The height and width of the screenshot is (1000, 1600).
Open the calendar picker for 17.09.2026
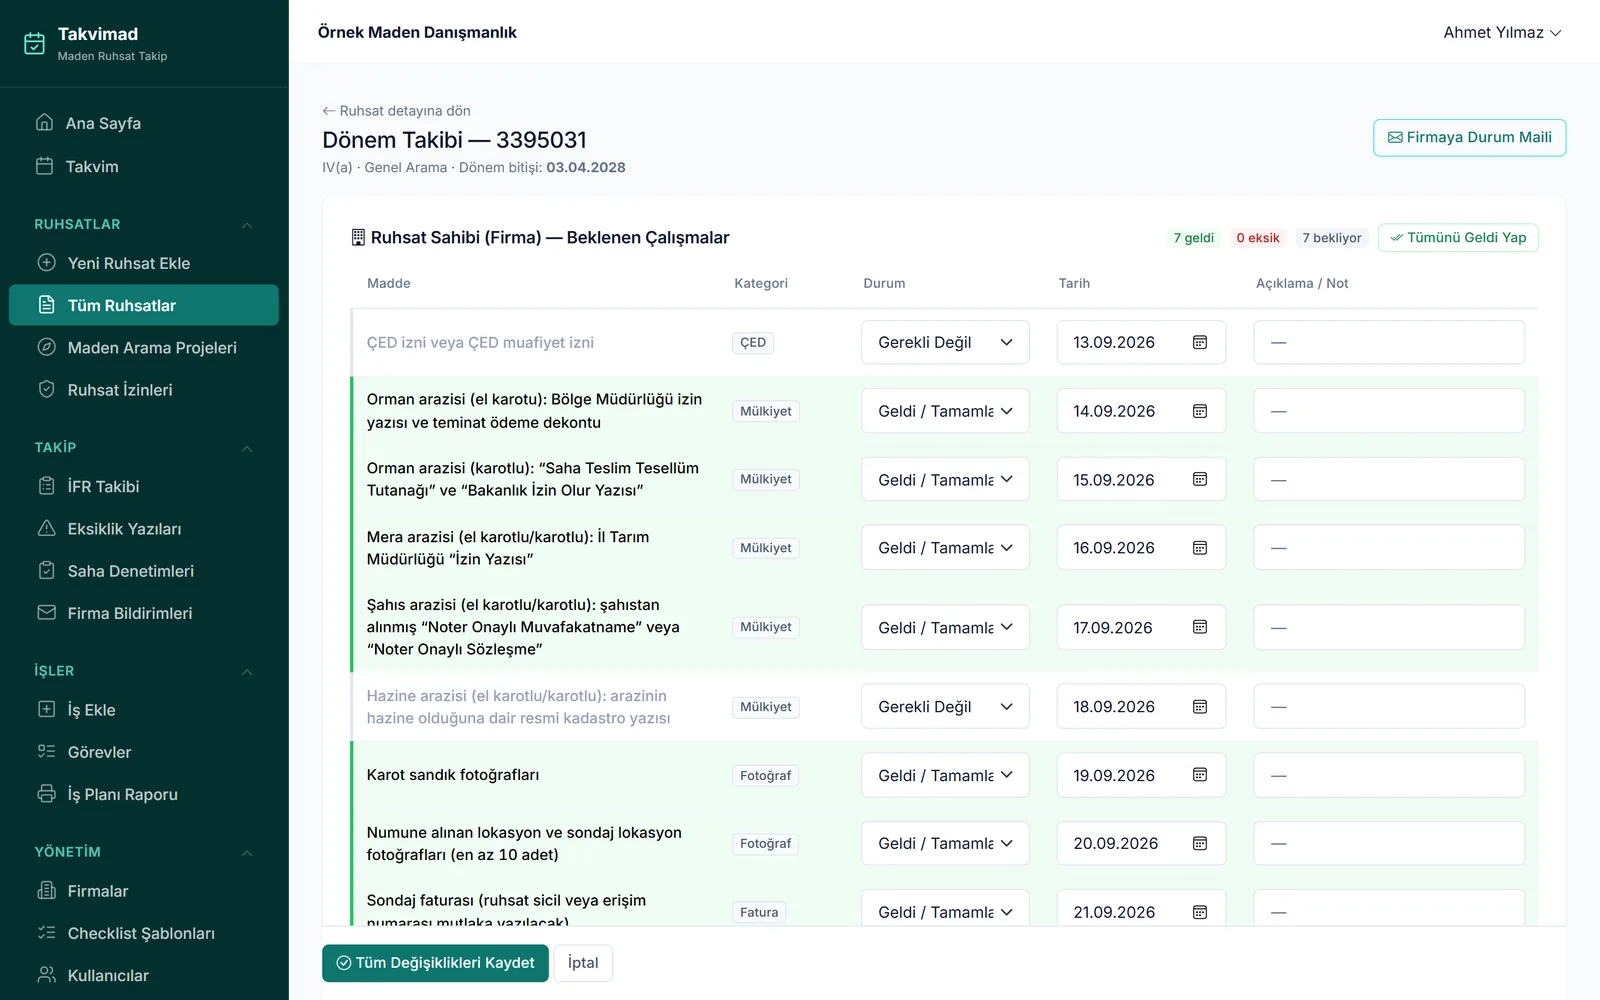1200,627
